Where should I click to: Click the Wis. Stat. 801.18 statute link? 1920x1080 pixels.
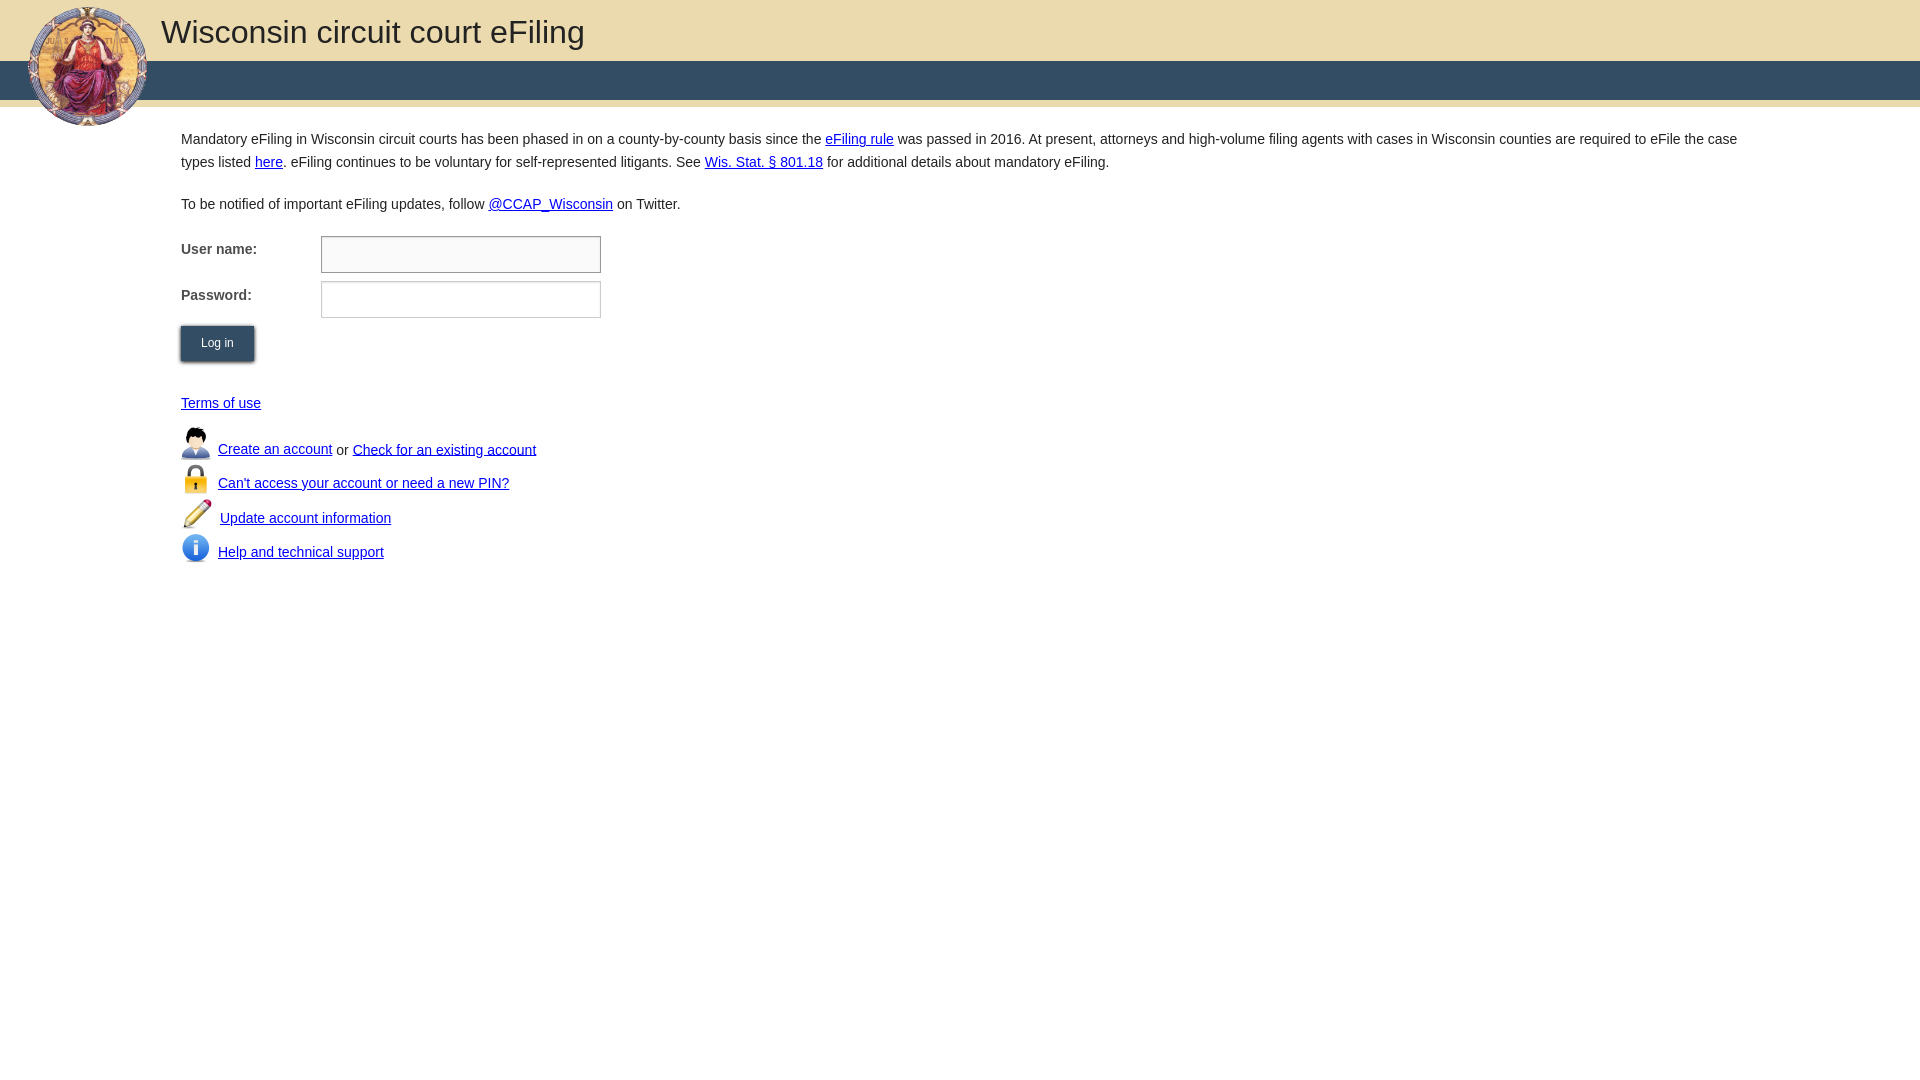coord(764,162)
